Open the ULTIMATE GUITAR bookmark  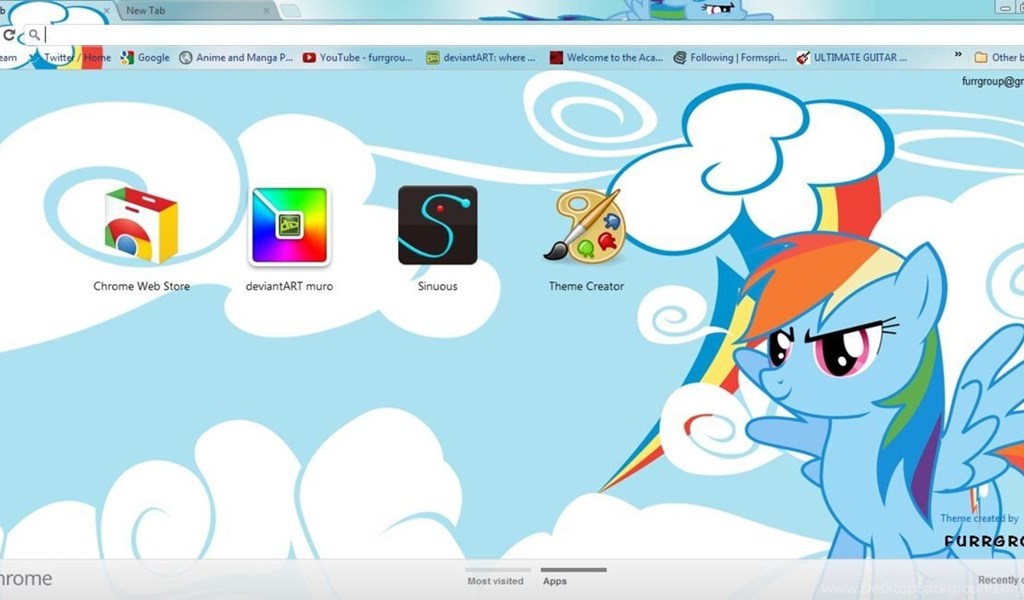click(x=852, y=57)
